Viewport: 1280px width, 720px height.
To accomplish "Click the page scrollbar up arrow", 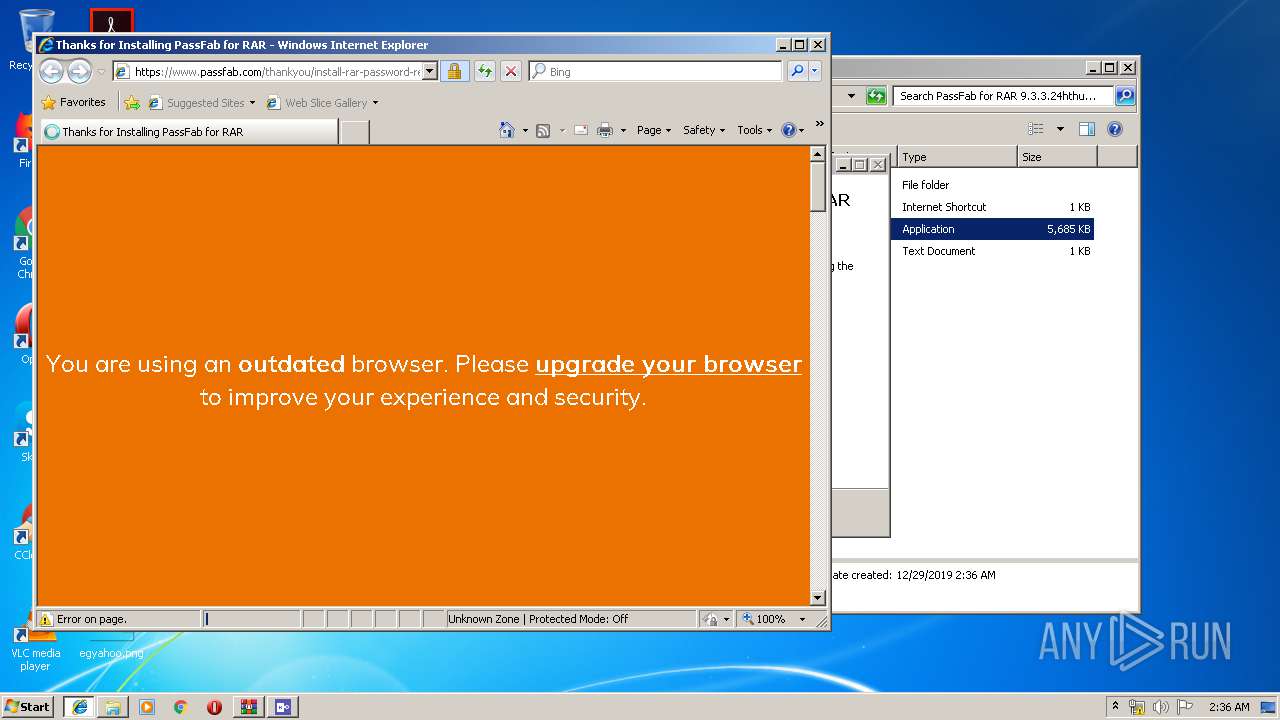I will (817, 154).
